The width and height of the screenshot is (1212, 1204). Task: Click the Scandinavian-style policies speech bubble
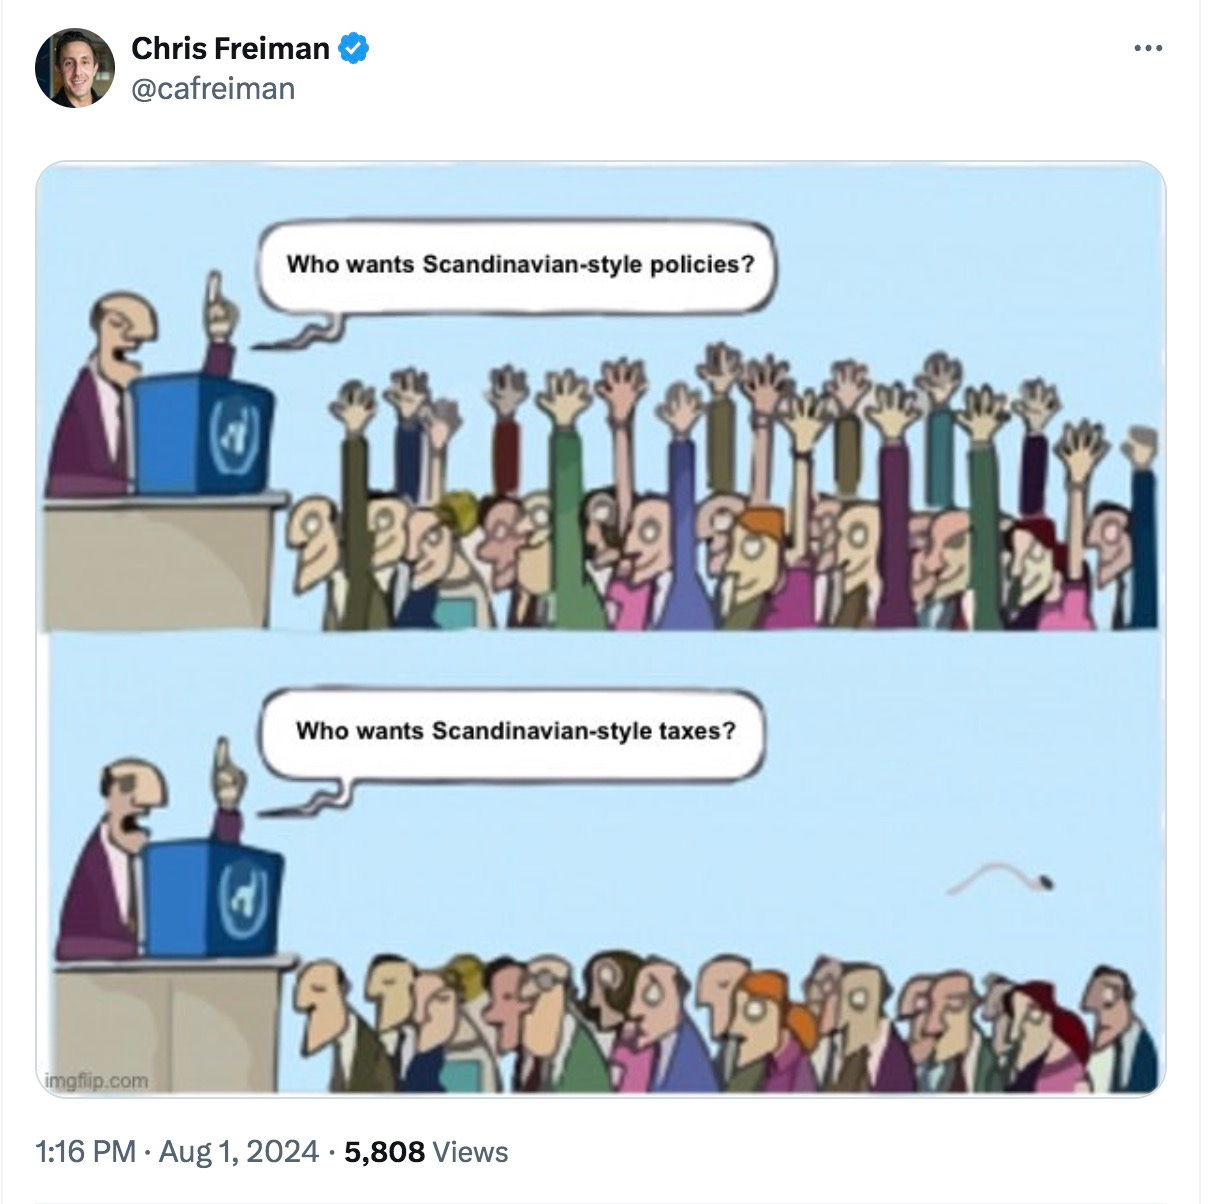(x=519, y=266)
